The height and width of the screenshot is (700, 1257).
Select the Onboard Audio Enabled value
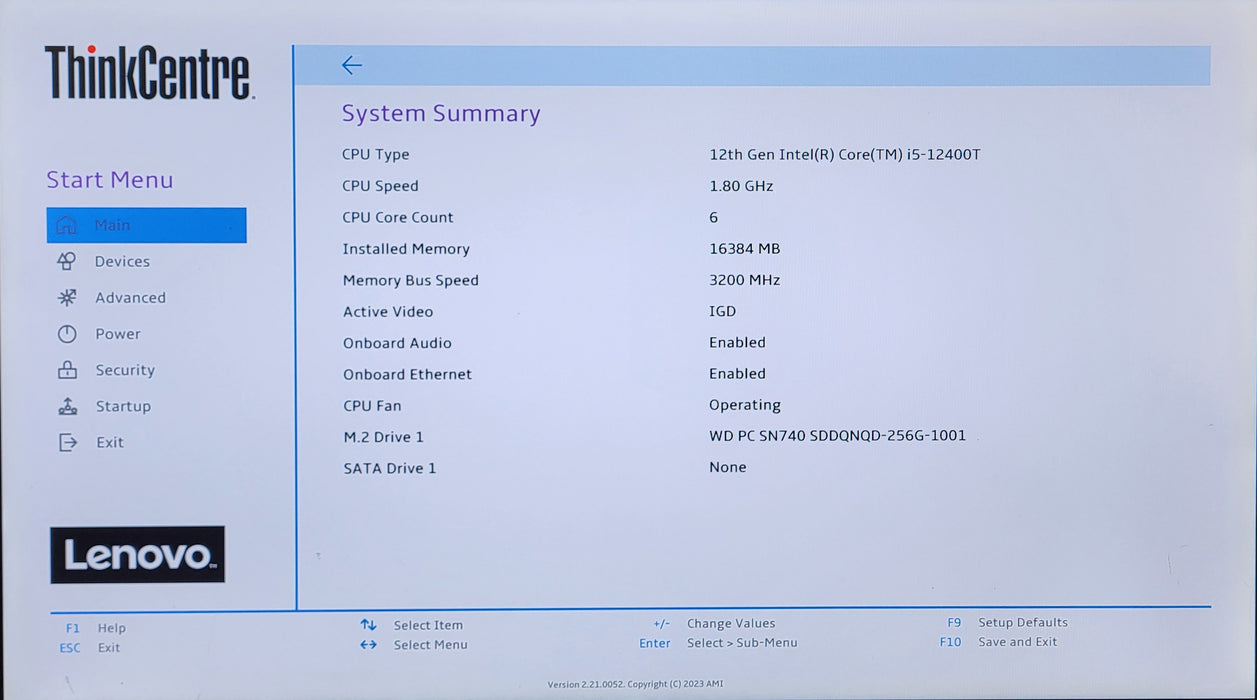[737, 342]
